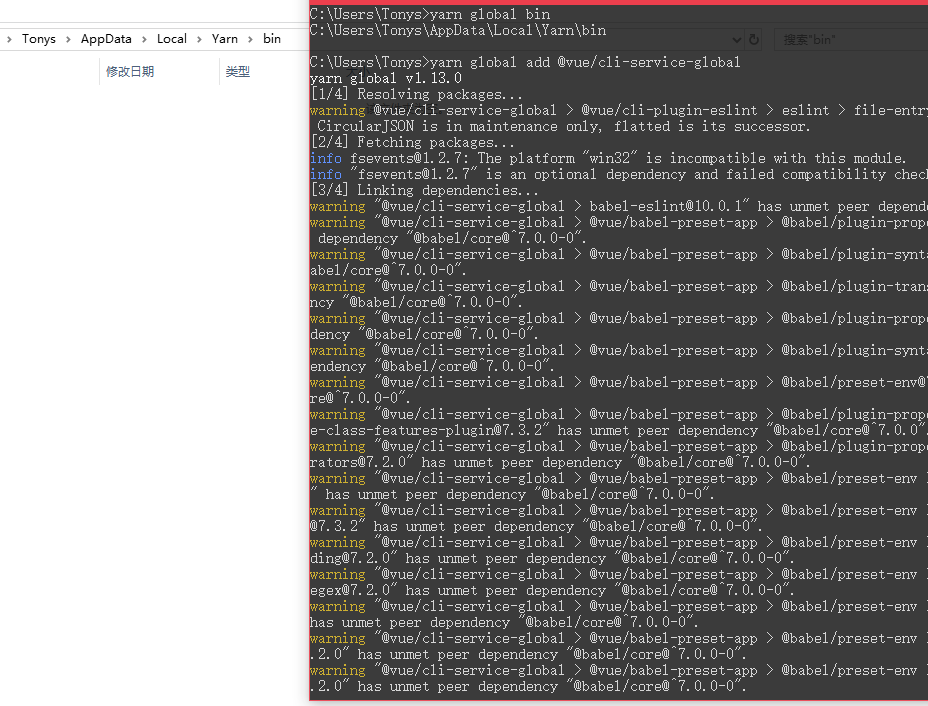928x706 pixels.
Task: Sort files by 修改日期 column
Action: click(130, 72)
